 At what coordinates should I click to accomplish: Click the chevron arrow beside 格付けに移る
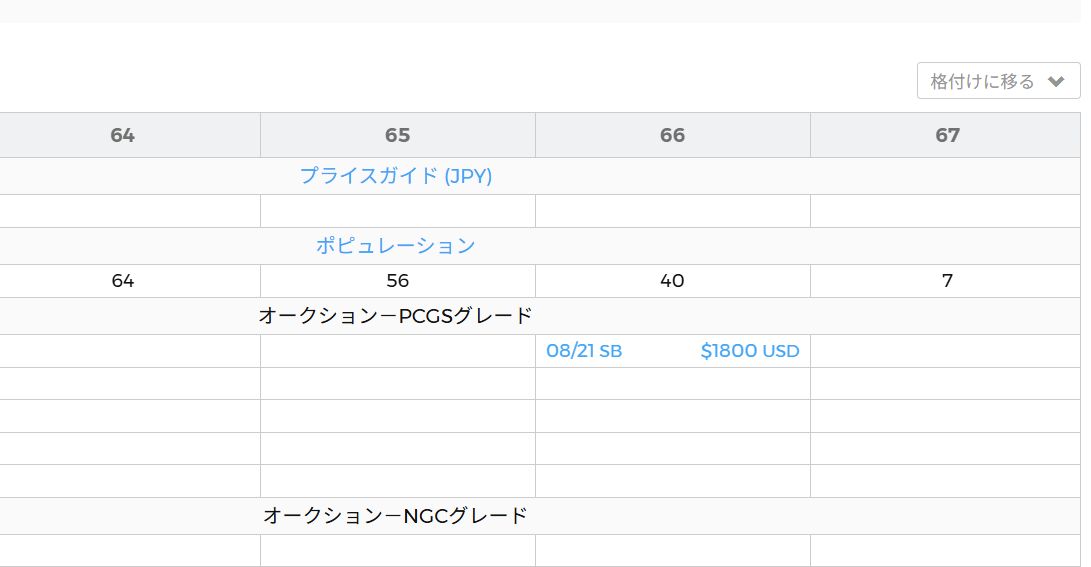1056,82
